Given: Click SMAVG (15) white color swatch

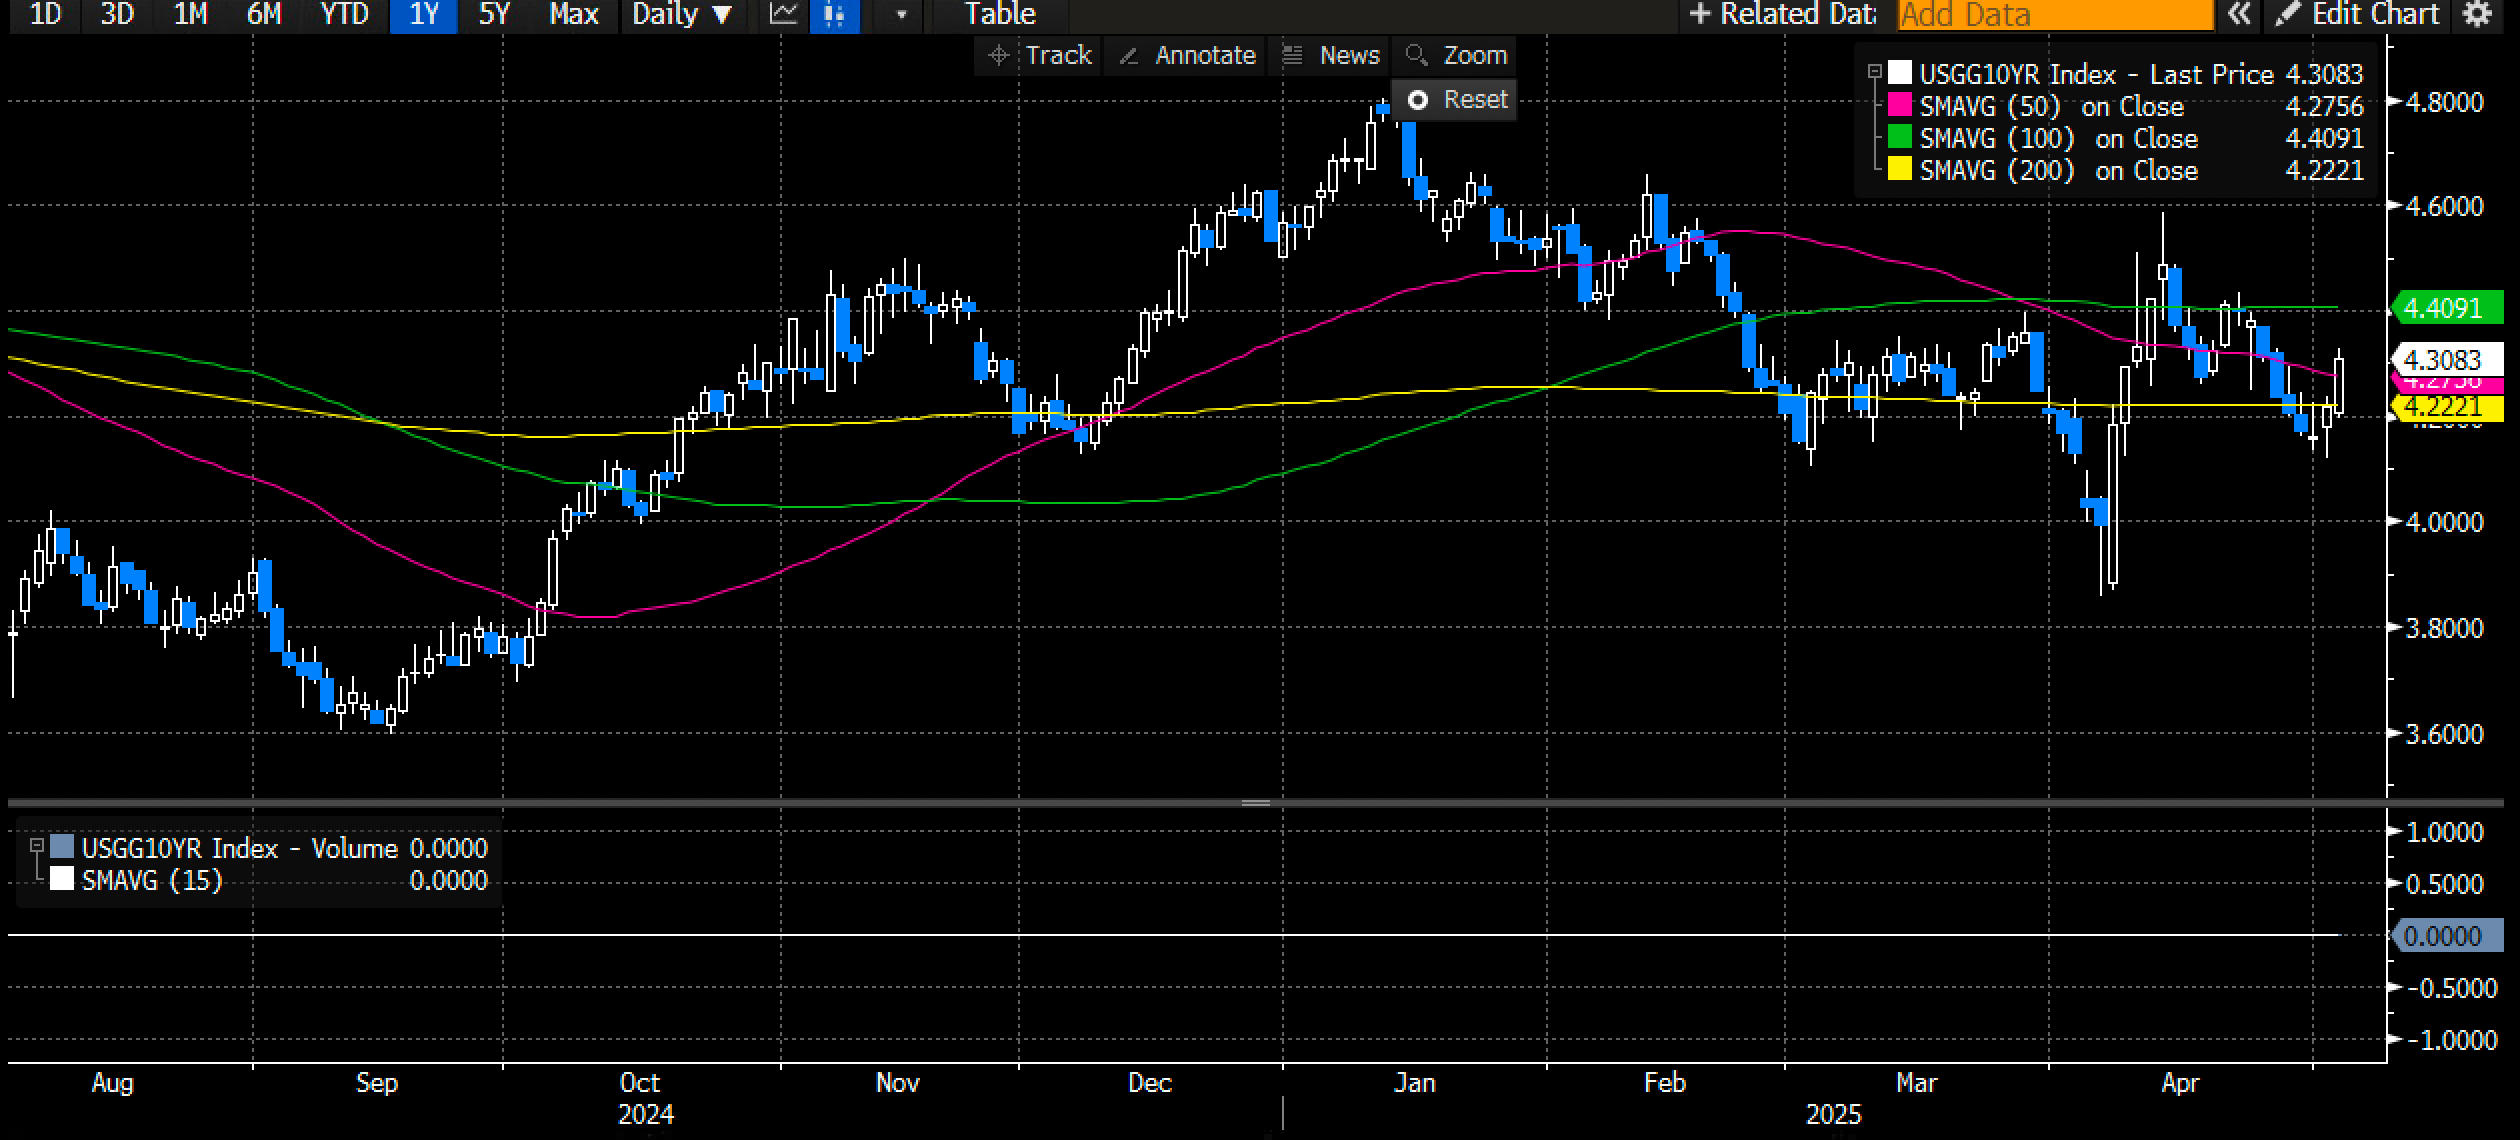Looking at the screenshot, I should pos(62,879).
